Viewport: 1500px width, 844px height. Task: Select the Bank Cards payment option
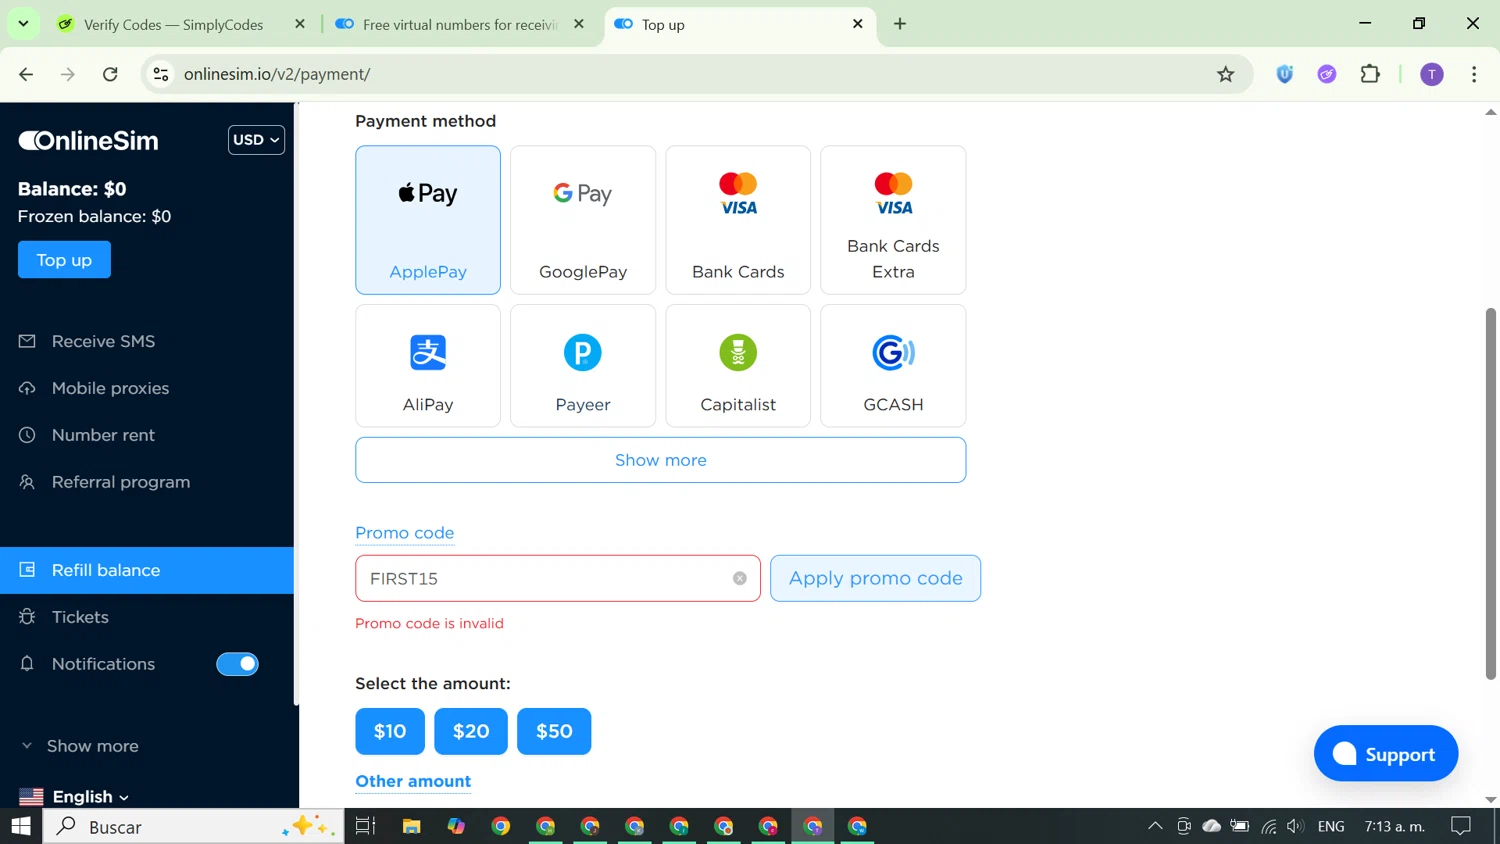click(738, 220)
